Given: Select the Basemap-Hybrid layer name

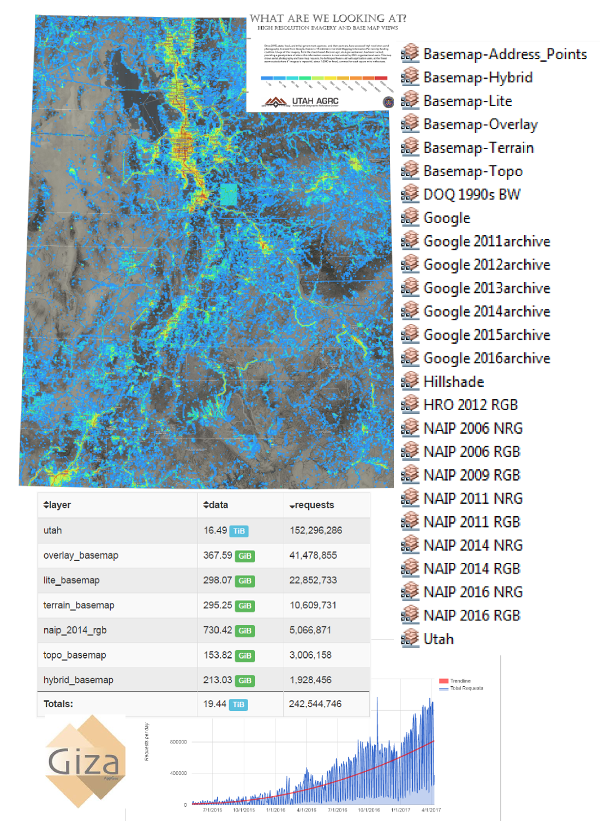Looking at the screenshot, I should point(478,77).
